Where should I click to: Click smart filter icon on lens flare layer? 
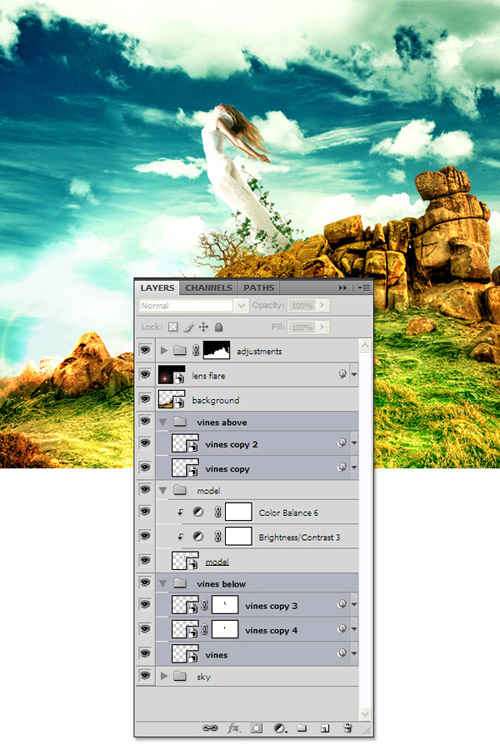(x=342, y=375)
